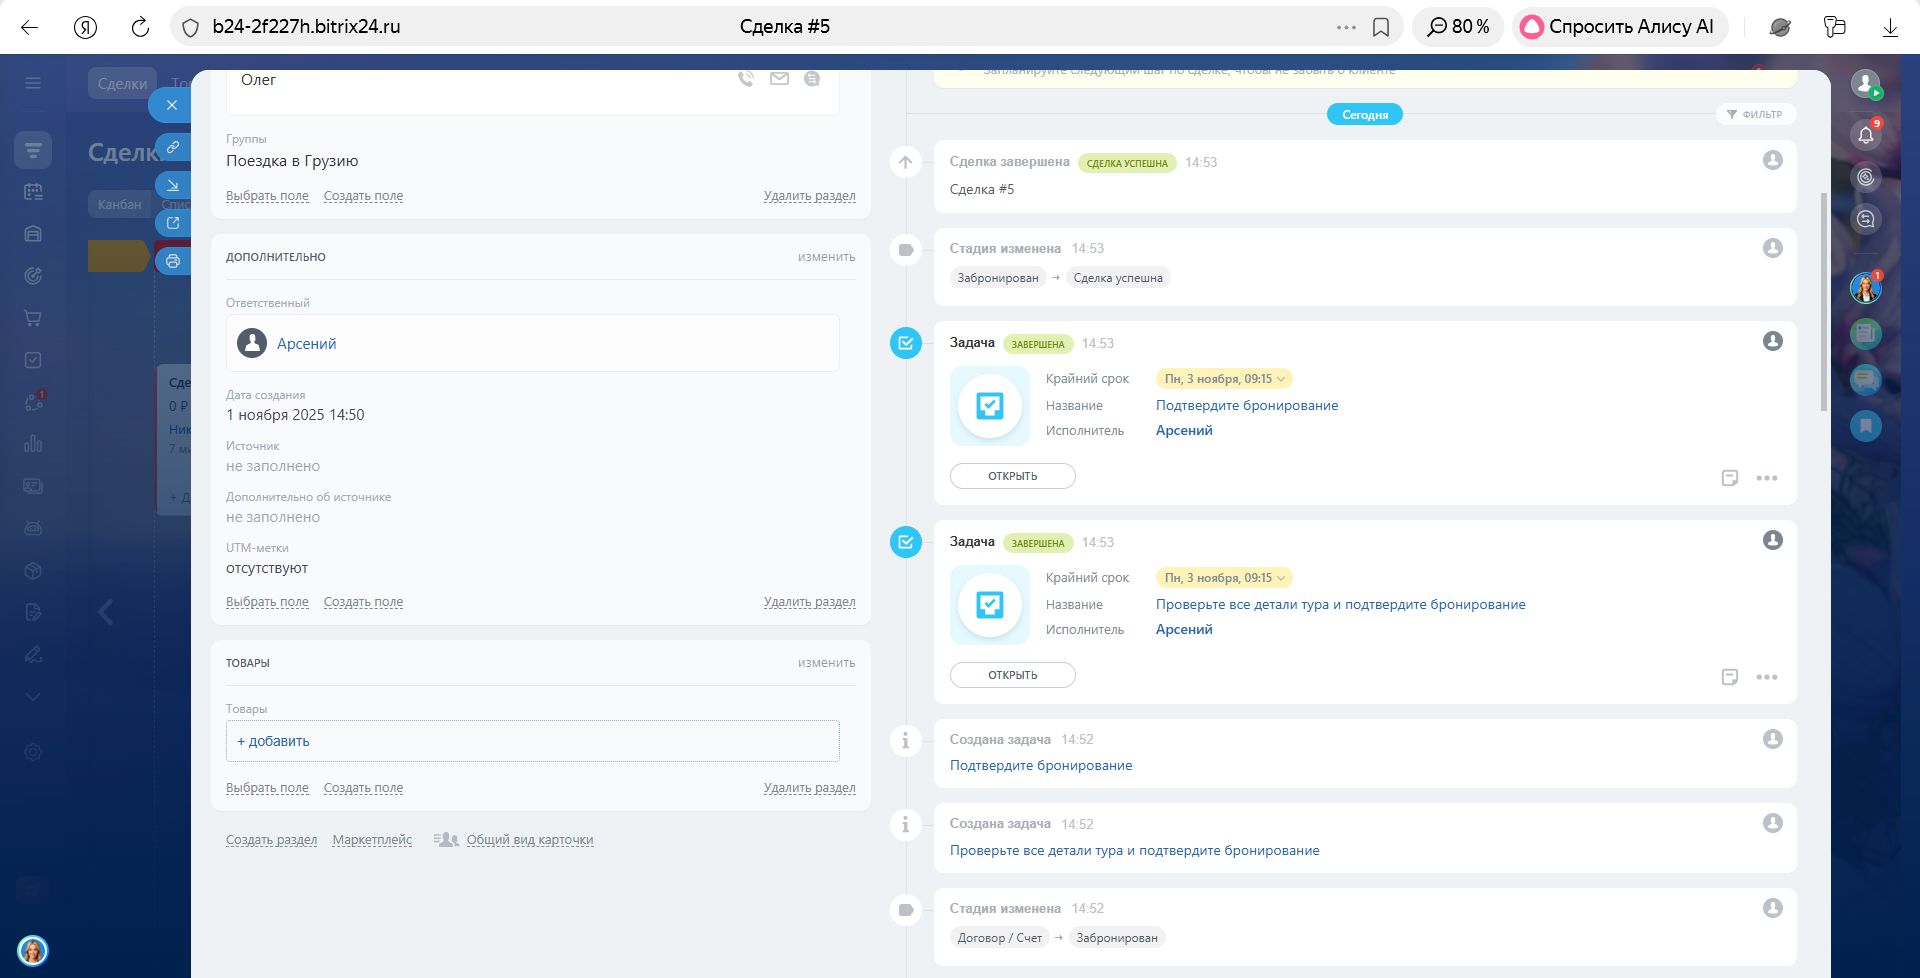Copy the deal link with the chain icon
This screenshot has height=978, width=1920.
tap(173, 147)
